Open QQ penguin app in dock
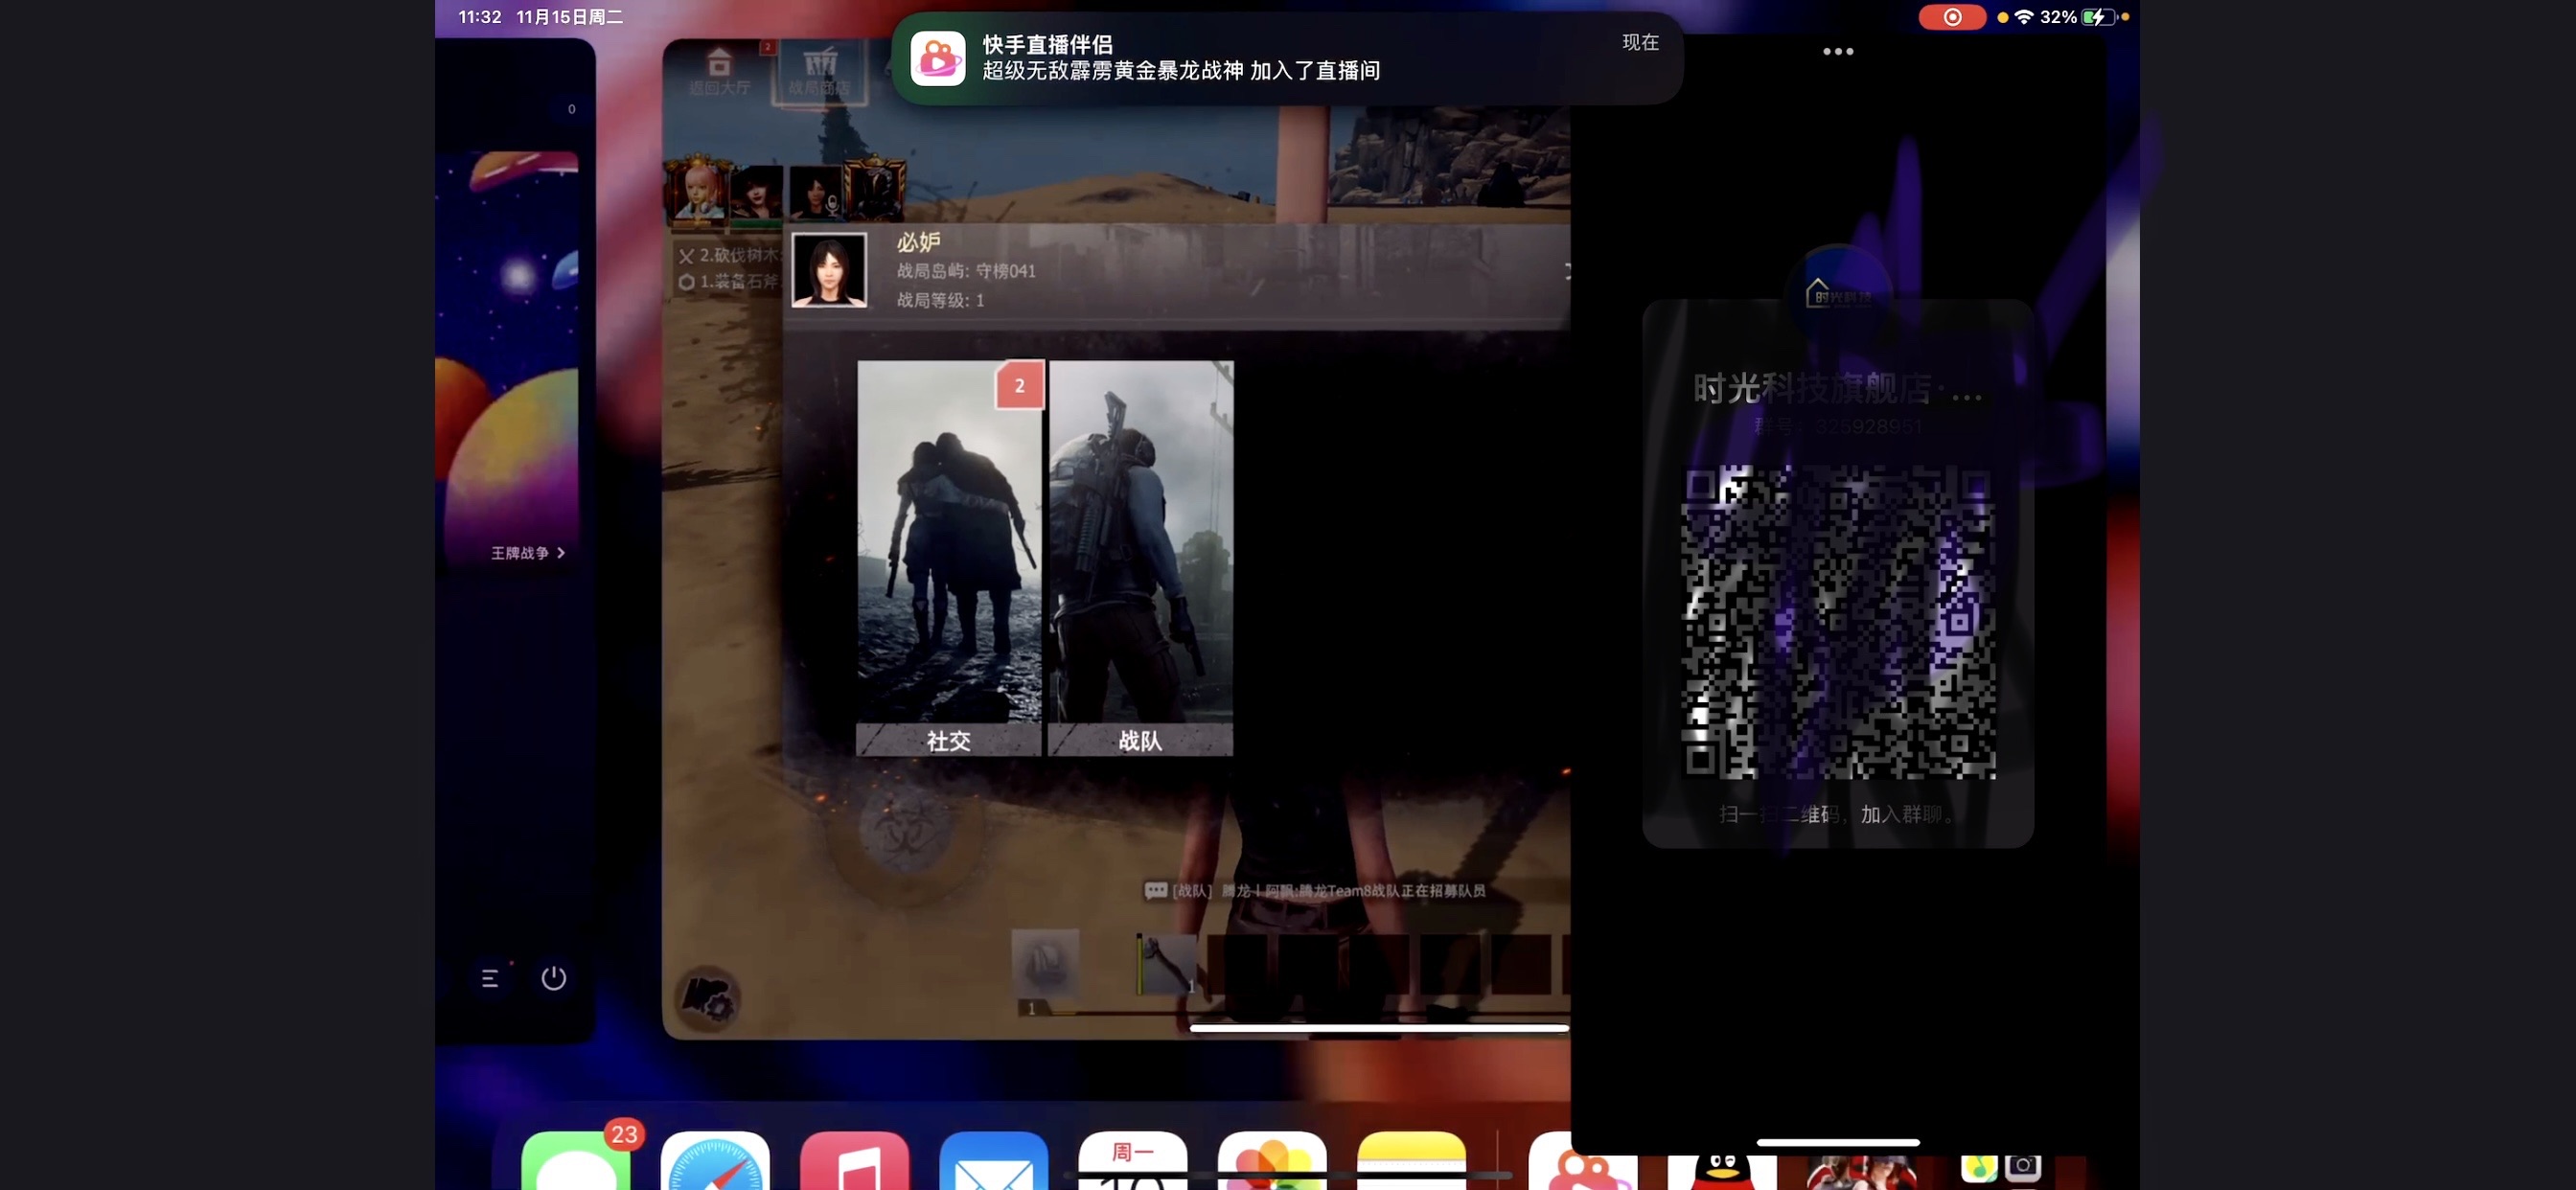This screenshot has height=1190, width=2576. [x=1722, y=1170]
